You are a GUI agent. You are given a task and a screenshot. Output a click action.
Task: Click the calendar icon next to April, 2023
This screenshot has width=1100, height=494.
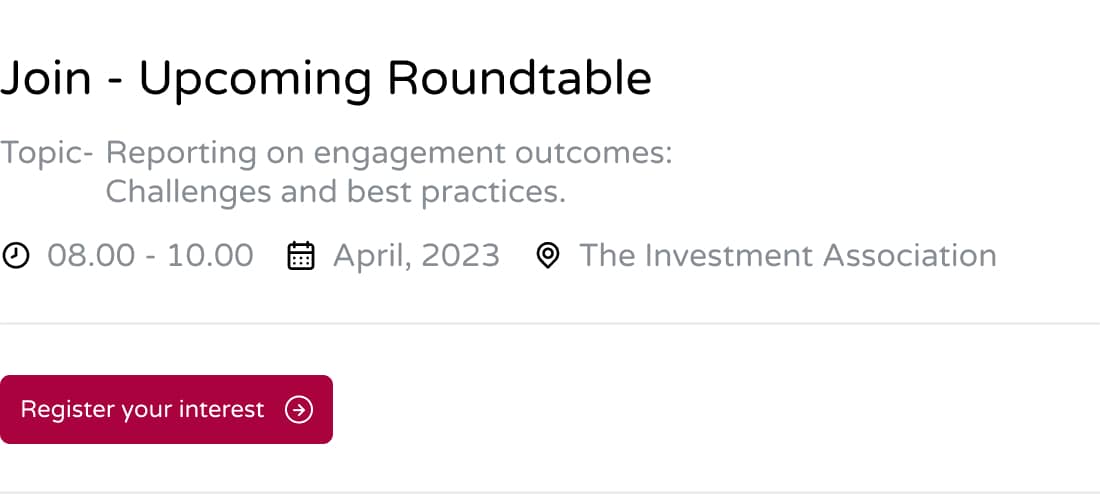(301, 255)
